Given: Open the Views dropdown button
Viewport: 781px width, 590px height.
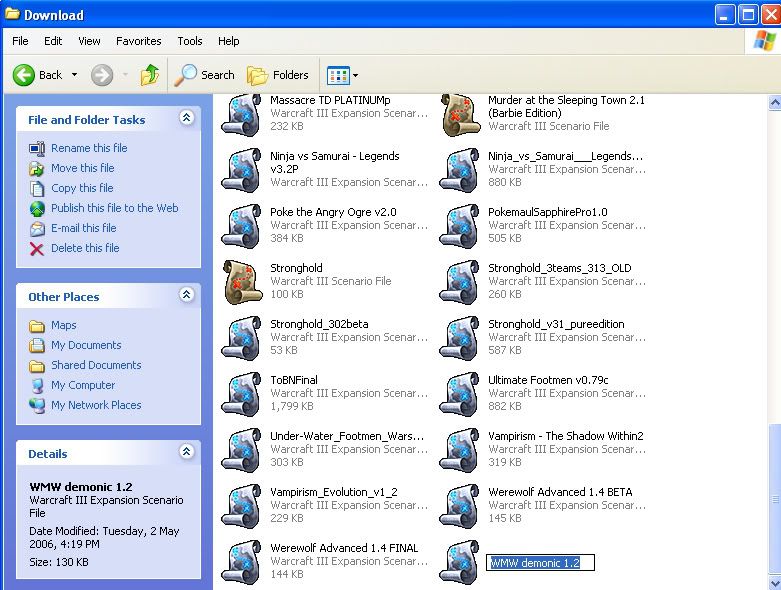Looking at the screenshot, I should [342, 76].
